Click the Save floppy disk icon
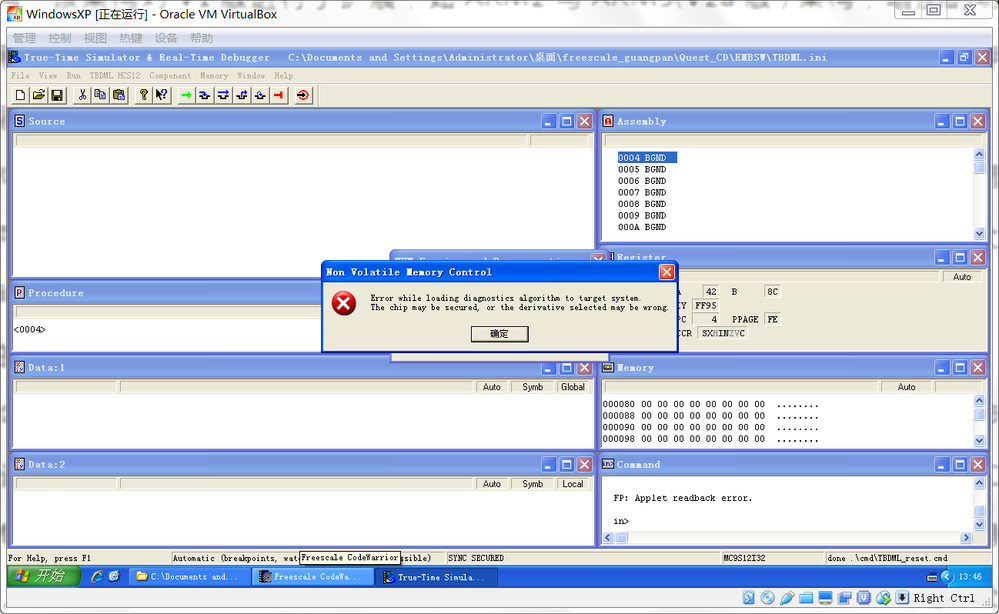 pyautogui.click(x=57, y=96)
